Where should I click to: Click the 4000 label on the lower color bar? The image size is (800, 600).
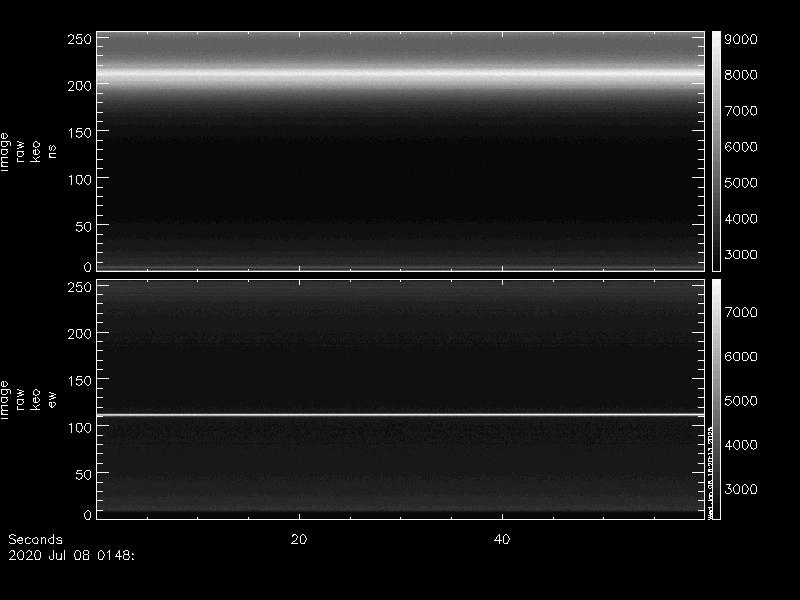[746, 444]
